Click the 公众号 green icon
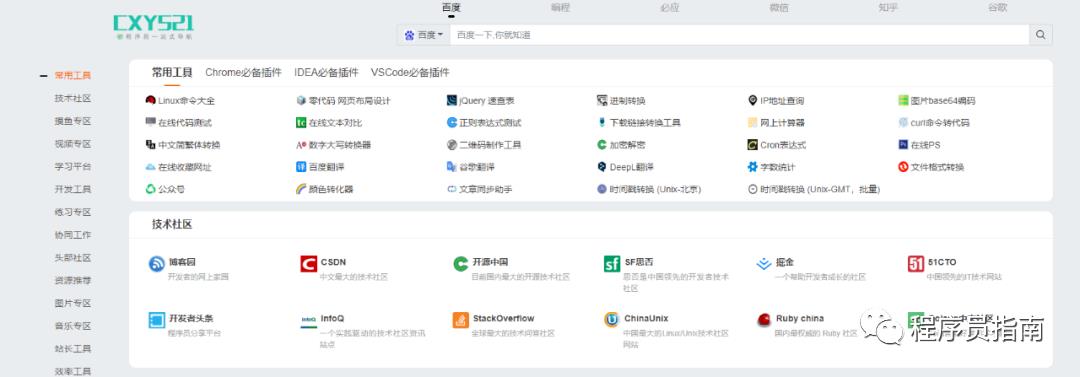1080x377 pixels. pos(150,189)
